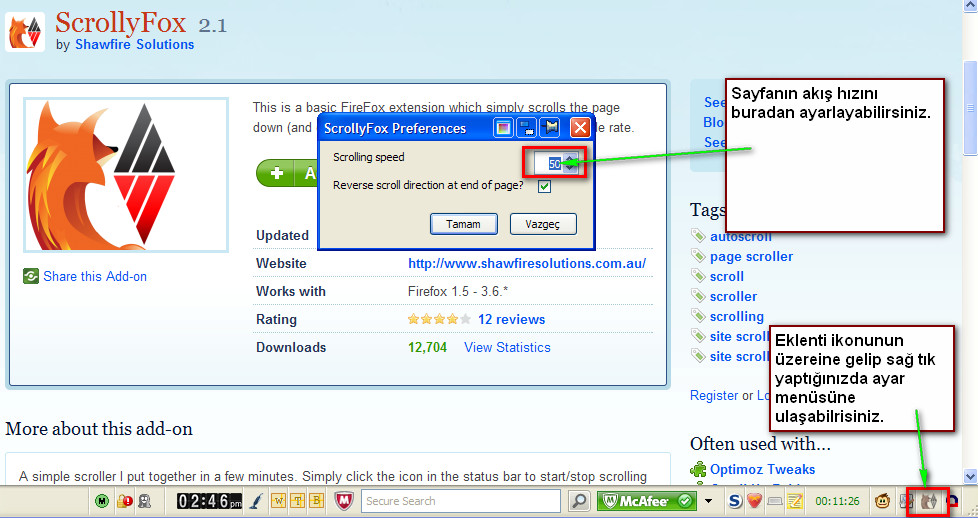The width and height of the screenshot is (978, 518).
Task: Increase scrolling speed with spinner up arrow
Action: (x=569, y=158)
